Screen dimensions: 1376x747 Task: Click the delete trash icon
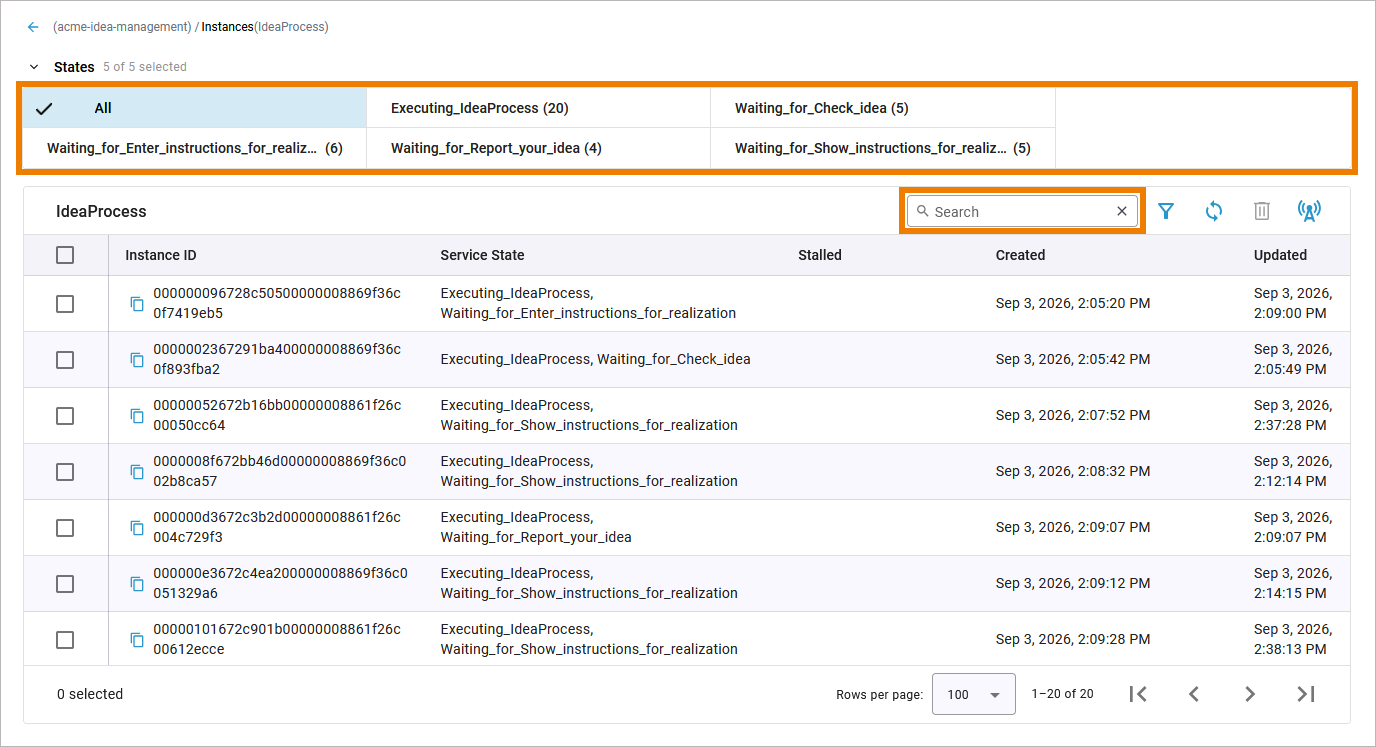tap(1262, 211)
